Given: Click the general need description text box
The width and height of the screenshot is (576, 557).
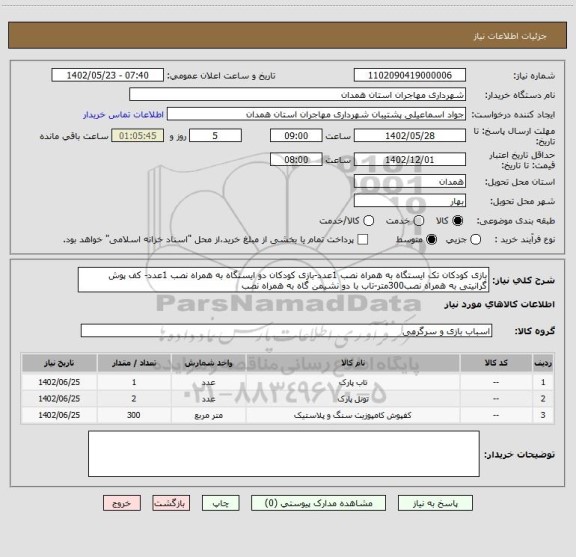Looking at the screenshot, I should click(284, 280).
